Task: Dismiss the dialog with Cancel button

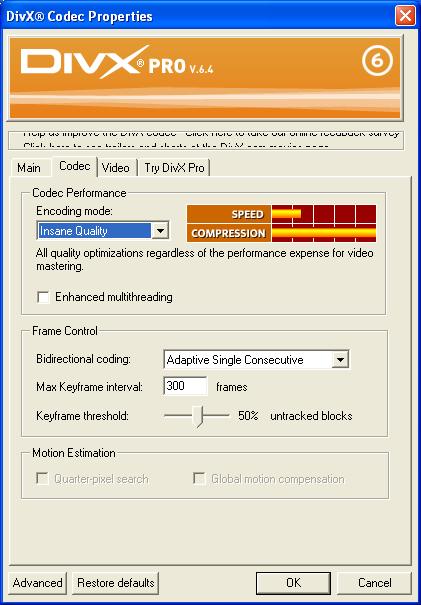Action: pyautogui.click(x=374, y=583)
